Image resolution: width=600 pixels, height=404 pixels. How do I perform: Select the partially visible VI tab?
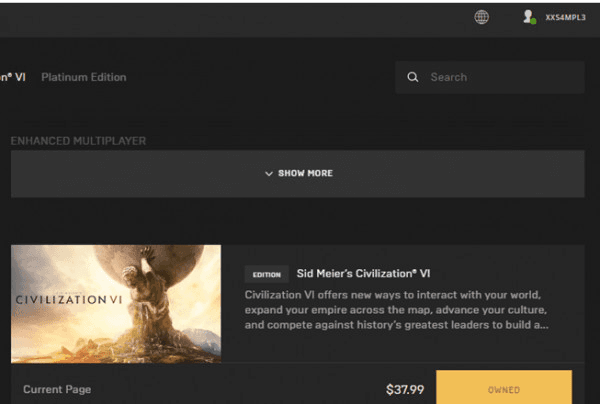(12, 77)
